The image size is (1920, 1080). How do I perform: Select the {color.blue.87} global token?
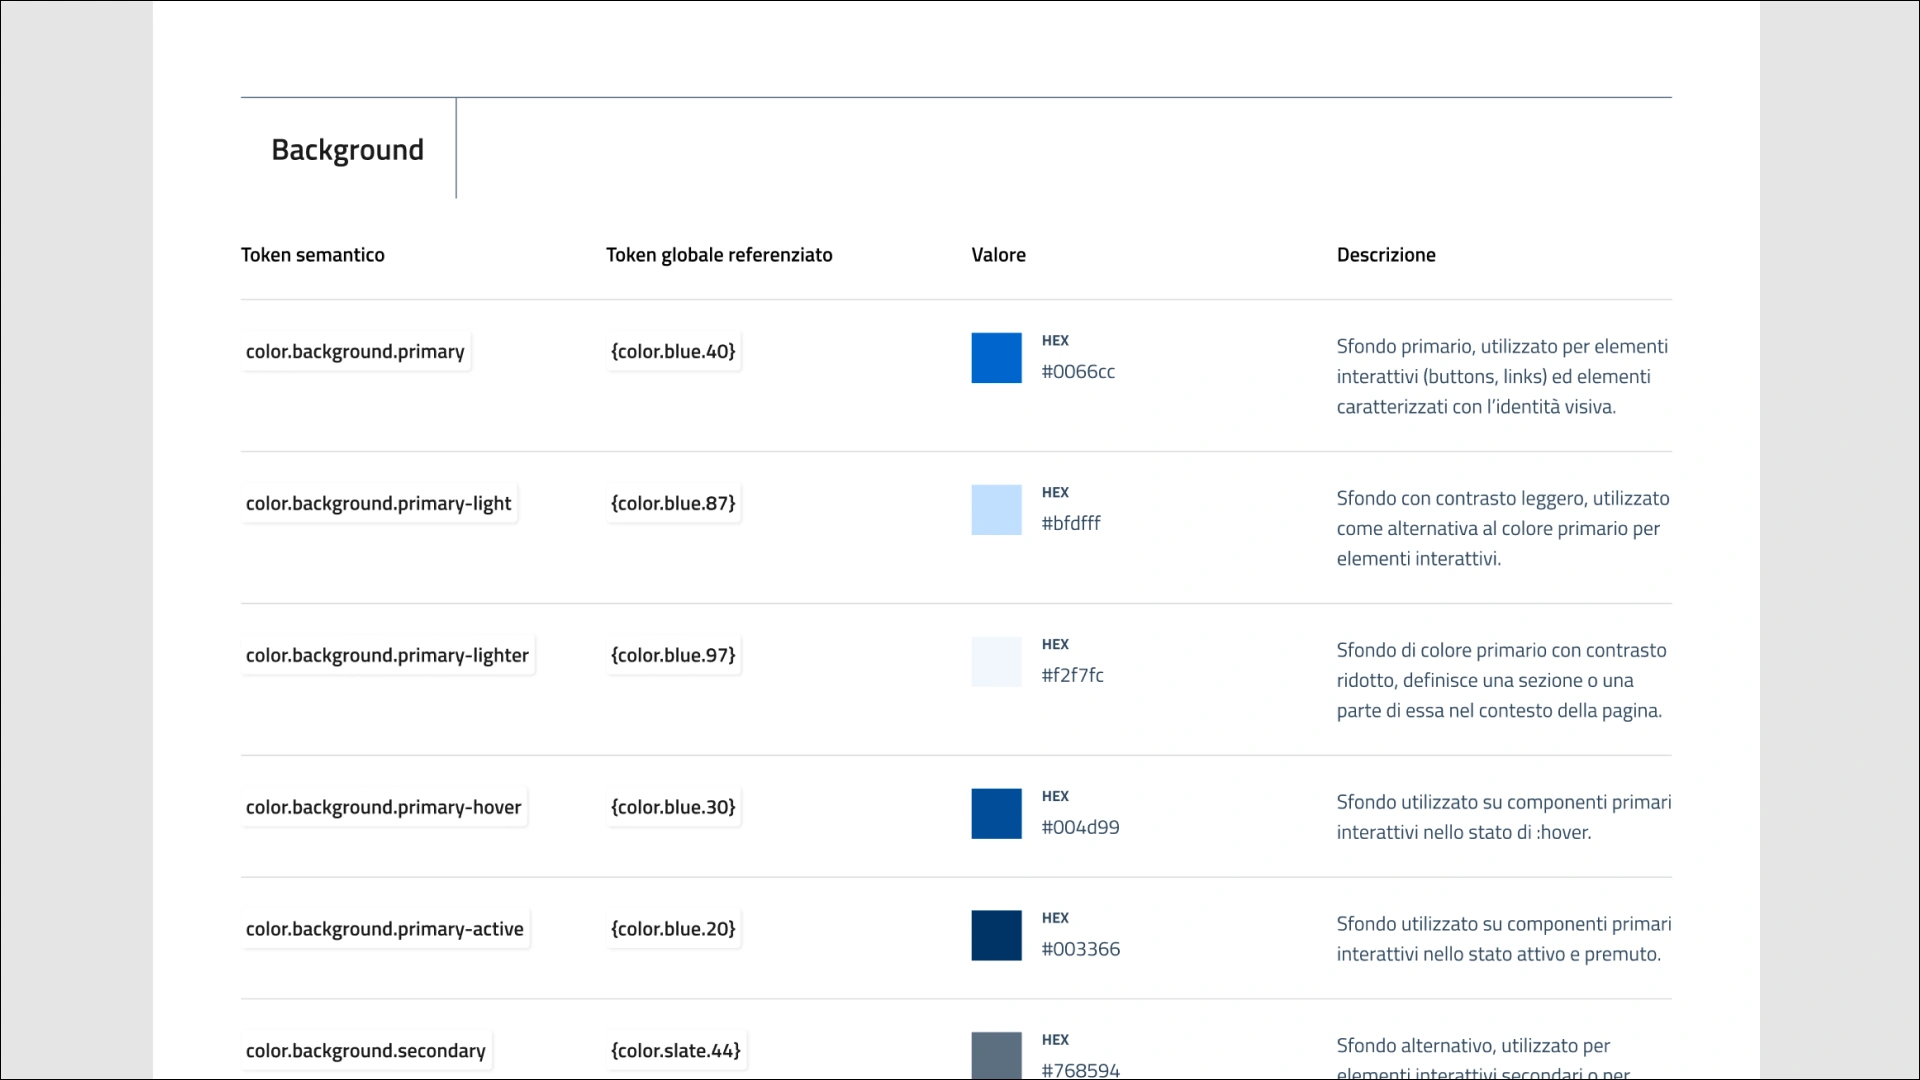tap(673, 504)
